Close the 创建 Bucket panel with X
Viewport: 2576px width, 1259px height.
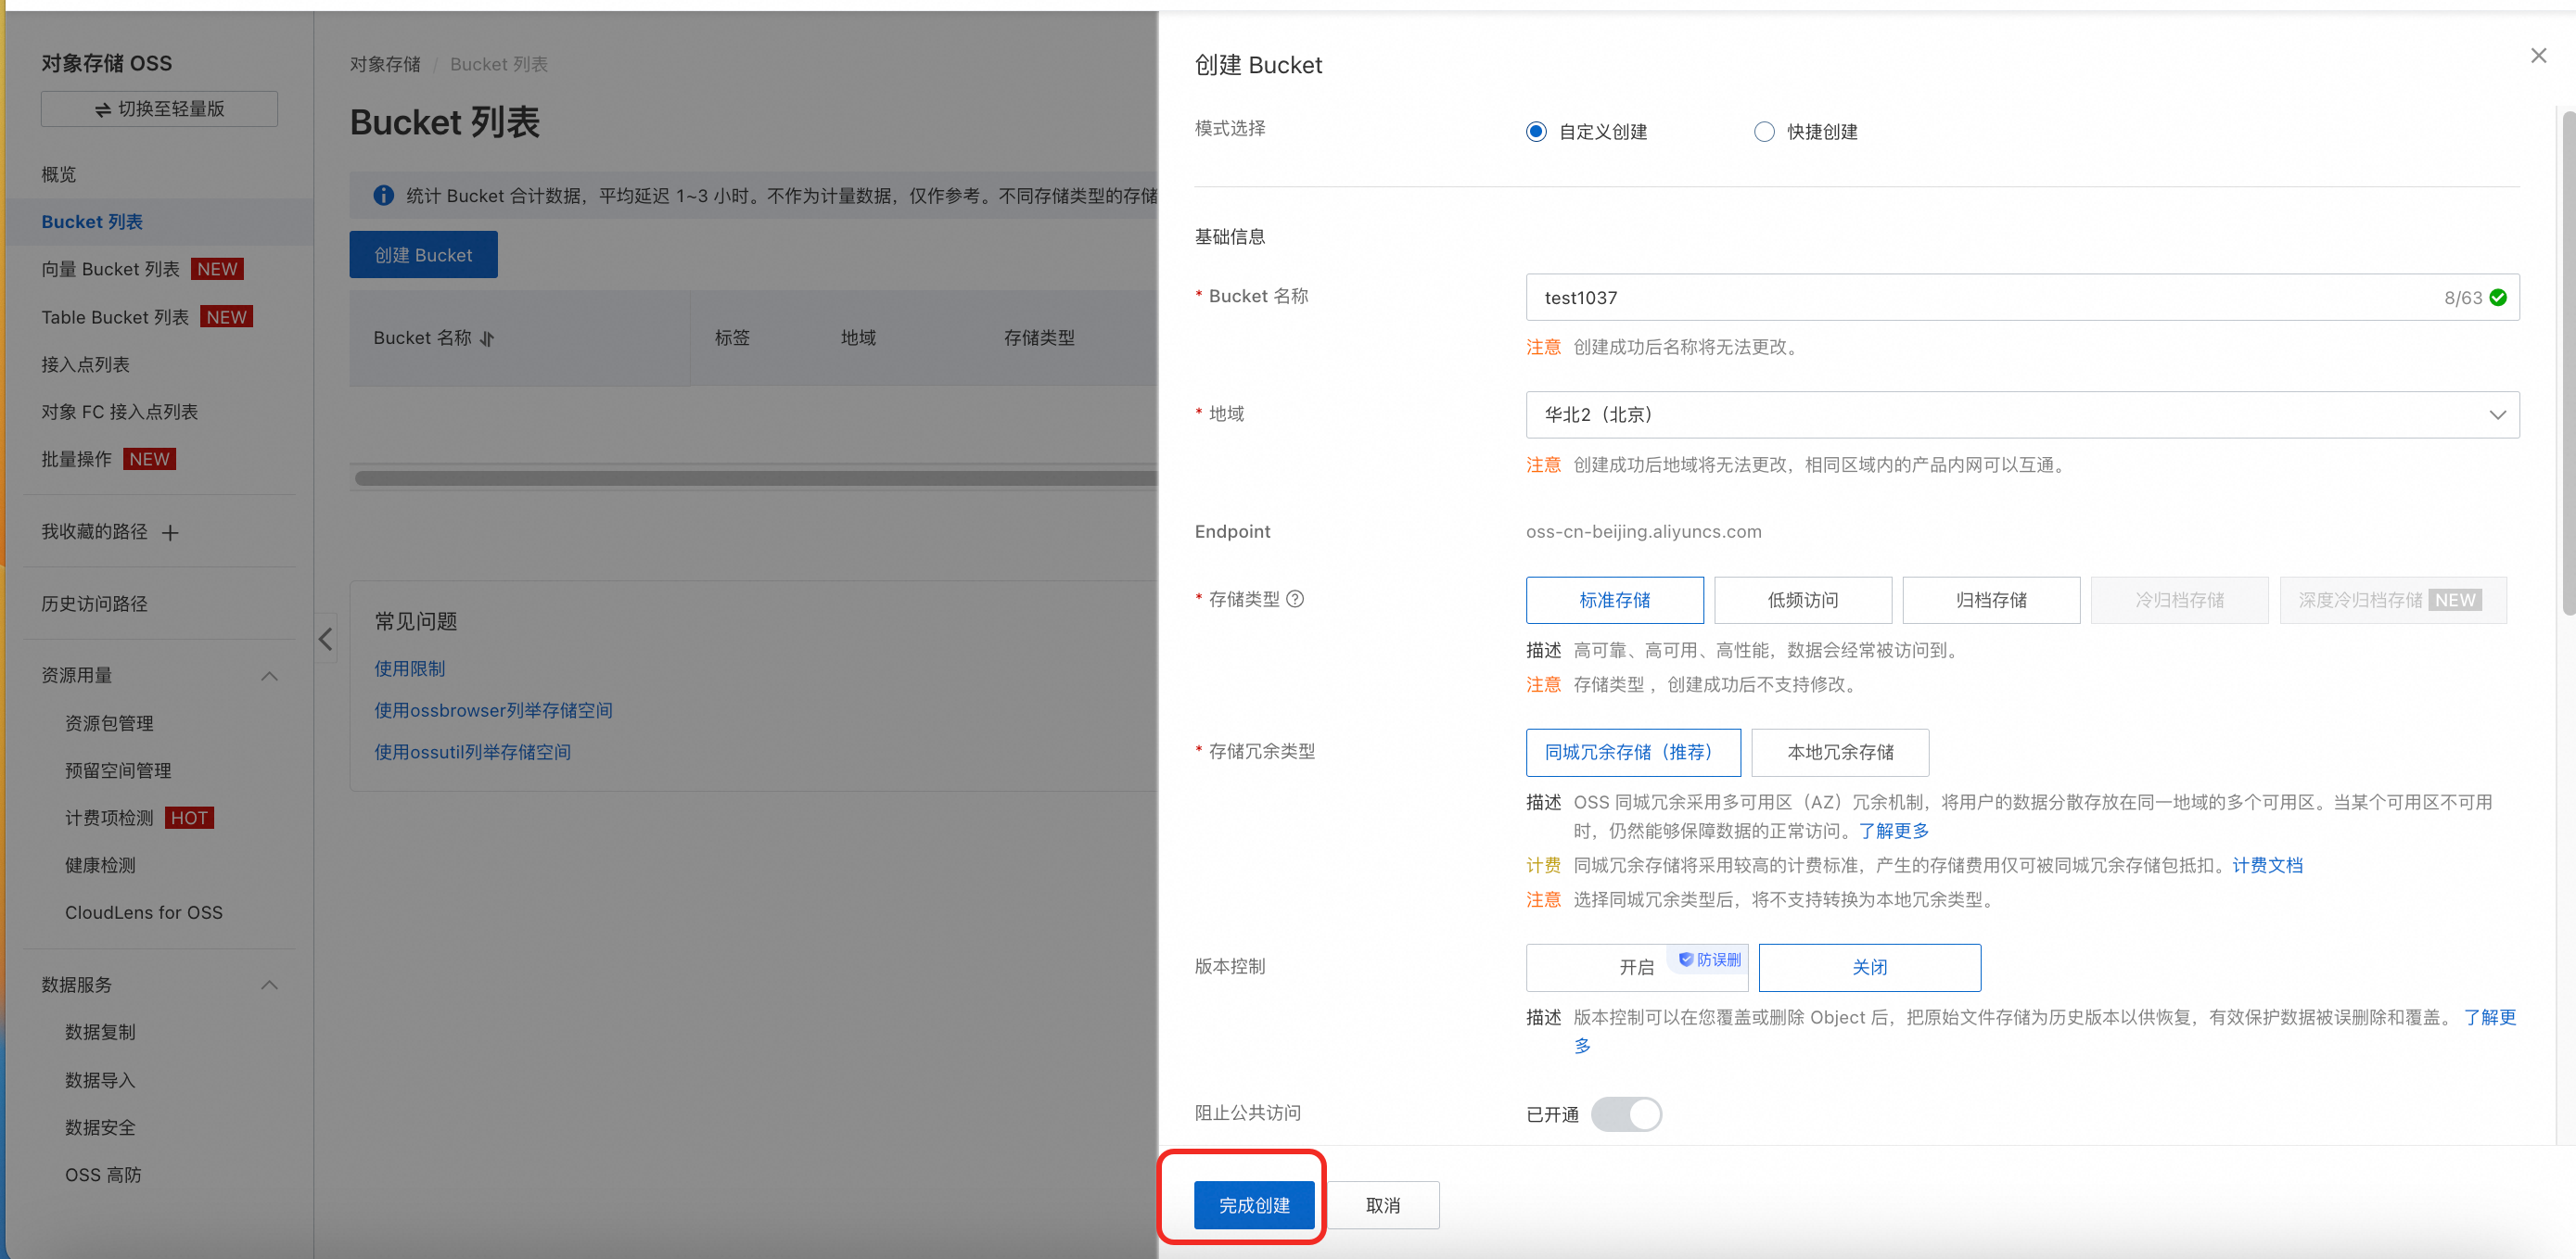(2538, 56)
